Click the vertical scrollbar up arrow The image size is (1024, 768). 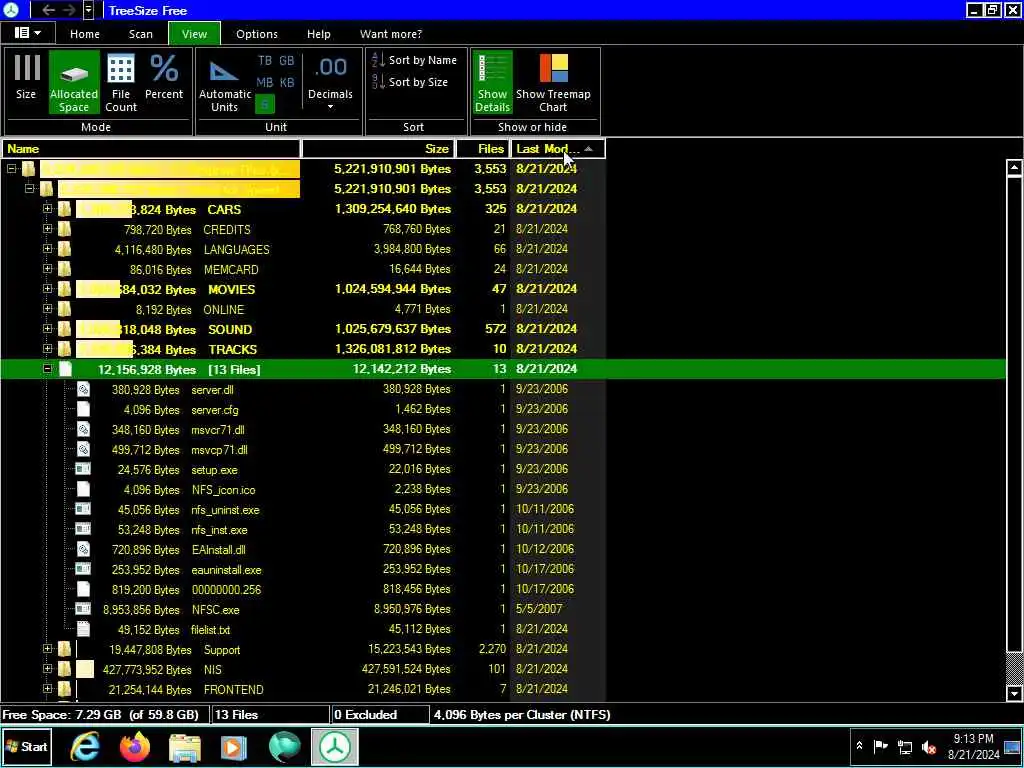[1014, 168]
